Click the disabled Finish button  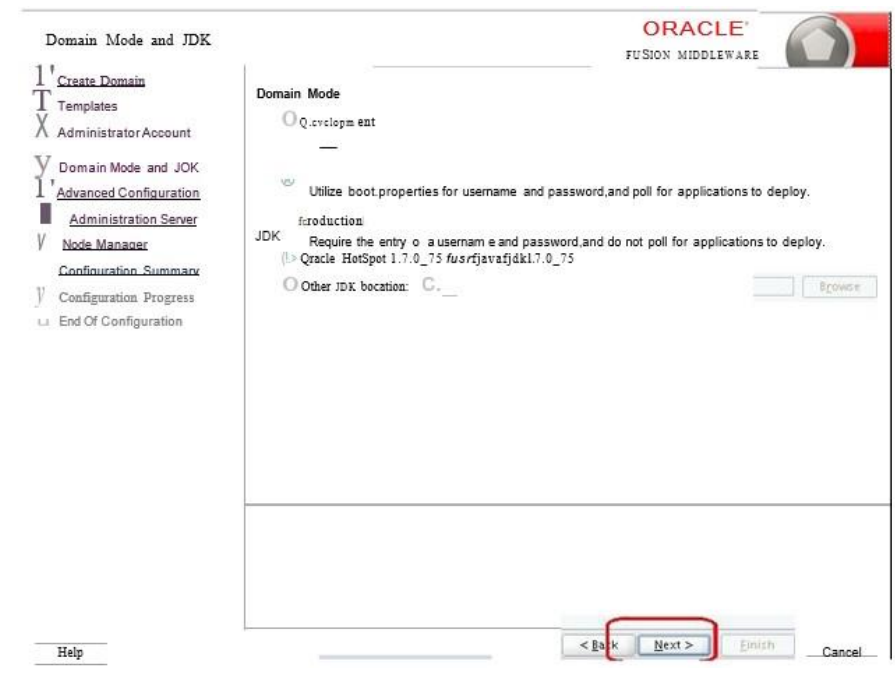[x=757, y=645]
